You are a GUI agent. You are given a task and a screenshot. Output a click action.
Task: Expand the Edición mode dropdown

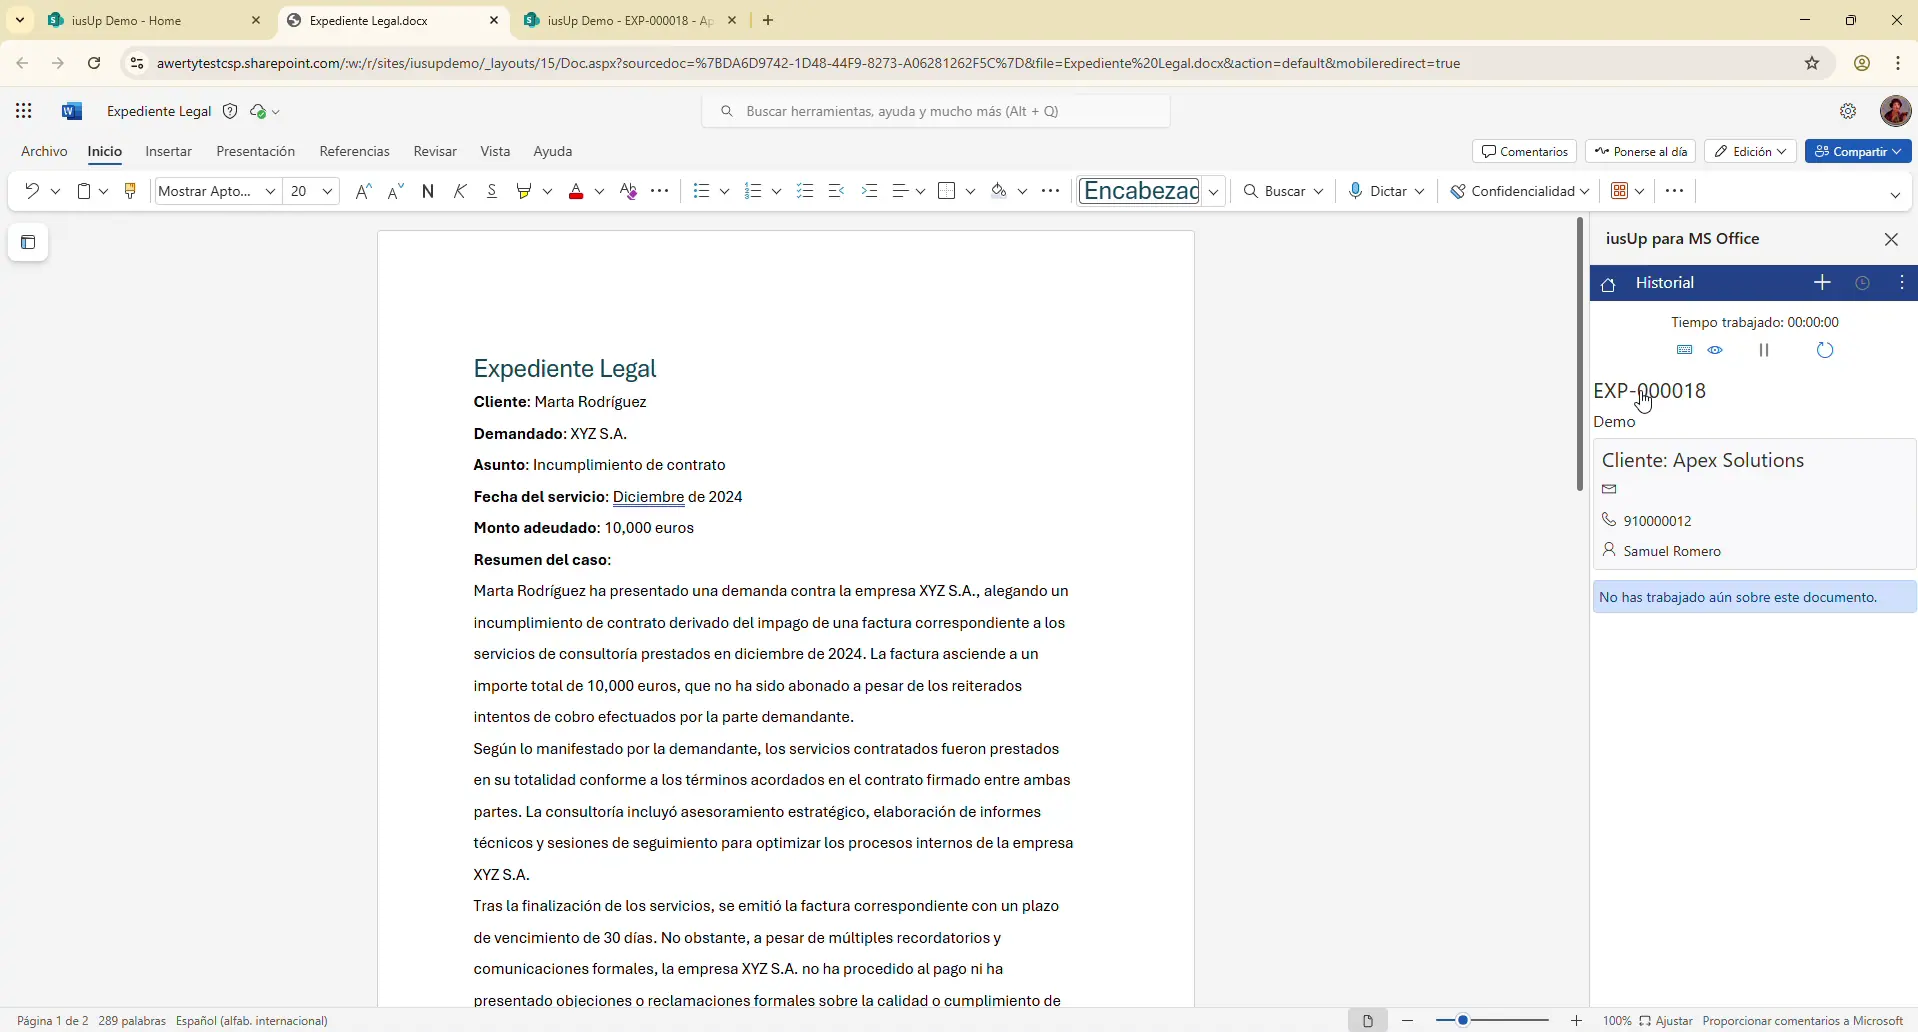coord(1750,151)
